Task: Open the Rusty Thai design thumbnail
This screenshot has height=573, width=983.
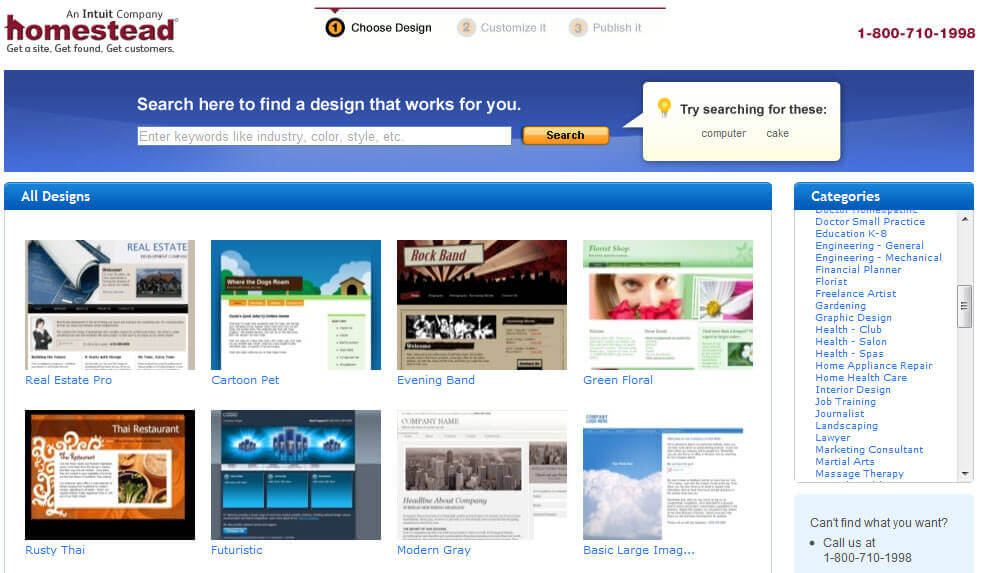Action: (110, 475)
